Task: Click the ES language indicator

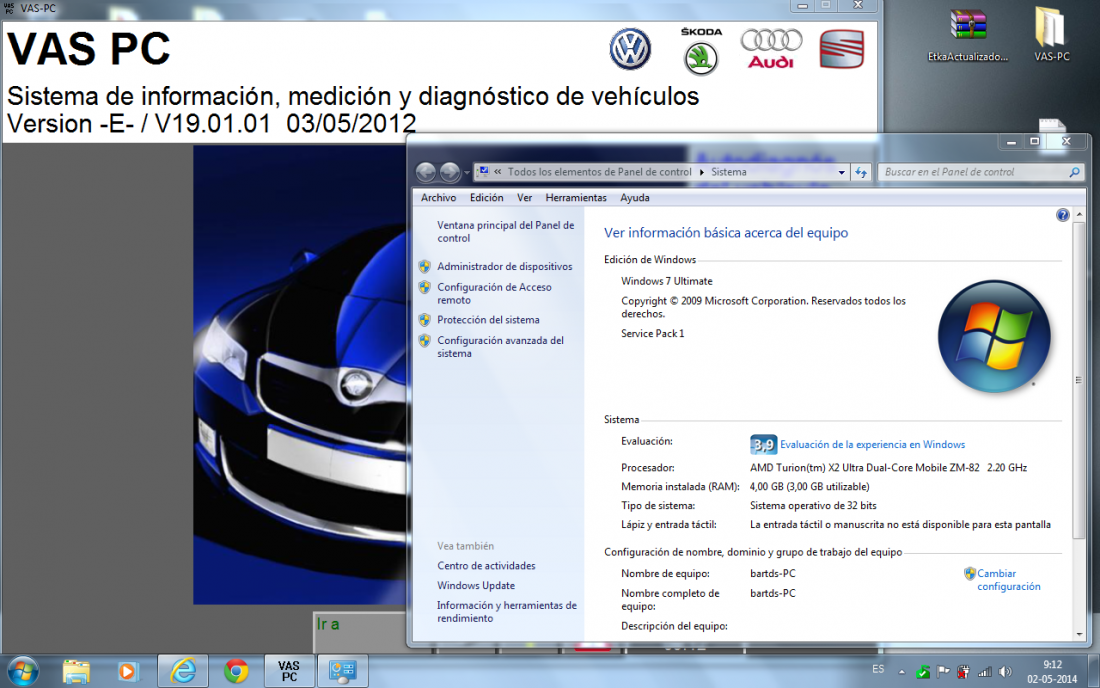Action: 878,670
